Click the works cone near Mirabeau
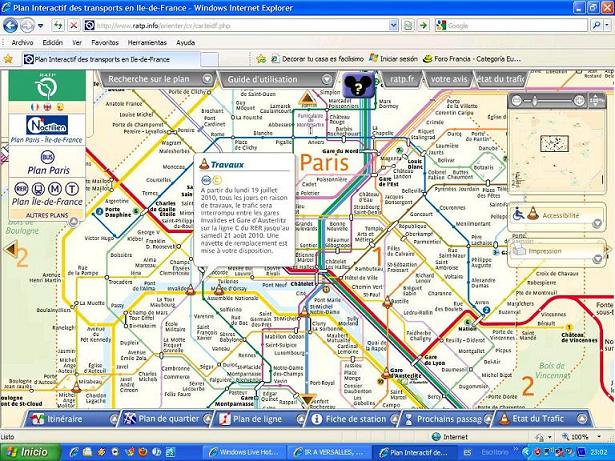The height and width of the screenshot is (461, 615). pyautogui.click(x=76, y=386)
